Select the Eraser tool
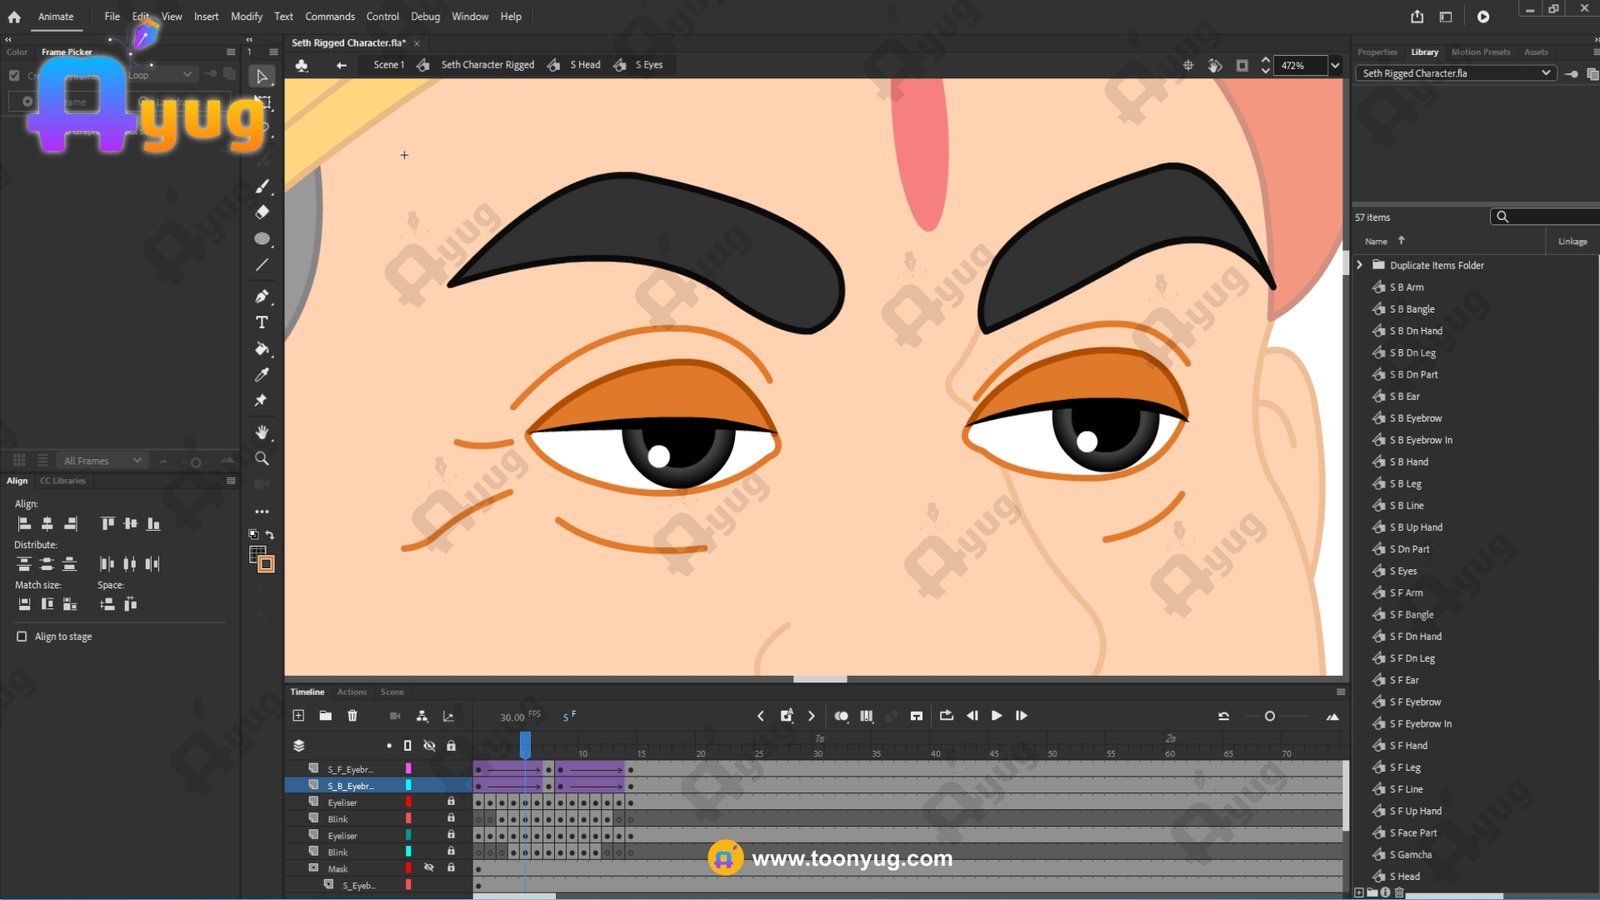This screenshot has height=900, width=1600. pyautogui.click(x=262, y=212)
